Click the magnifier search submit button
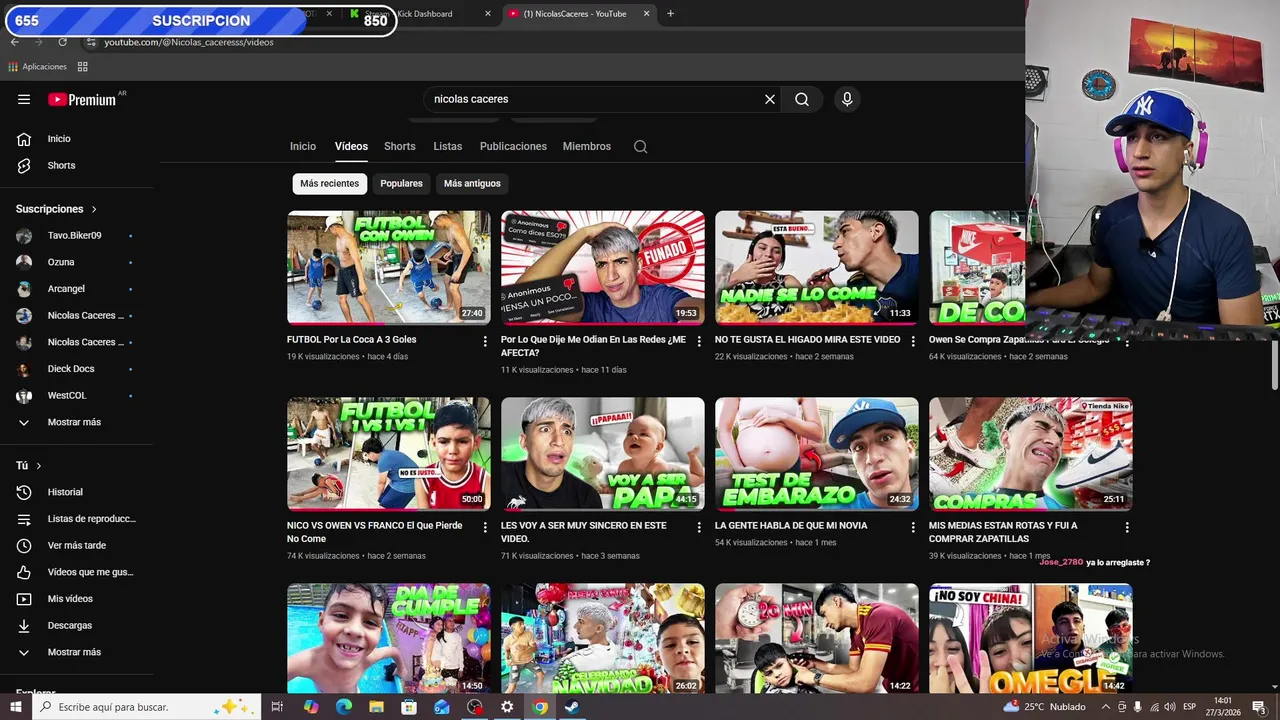The image size is (1280, 720). click(802, 99)
